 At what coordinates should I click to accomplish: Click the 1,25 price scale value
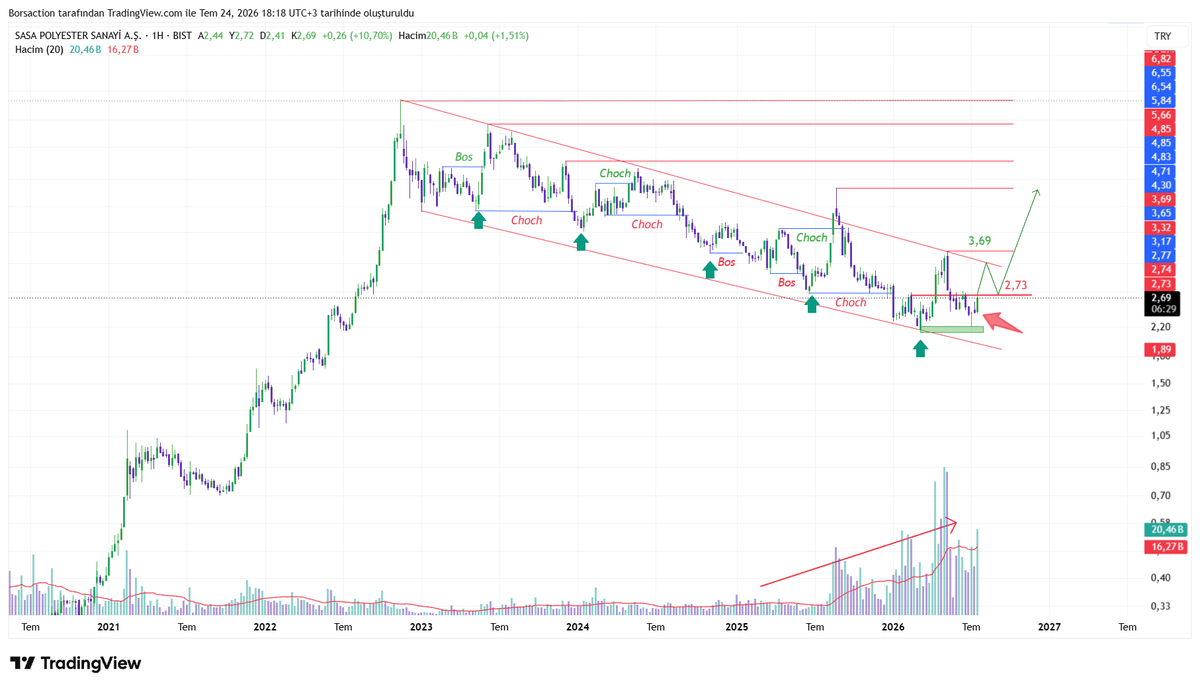click(1161, 411)
